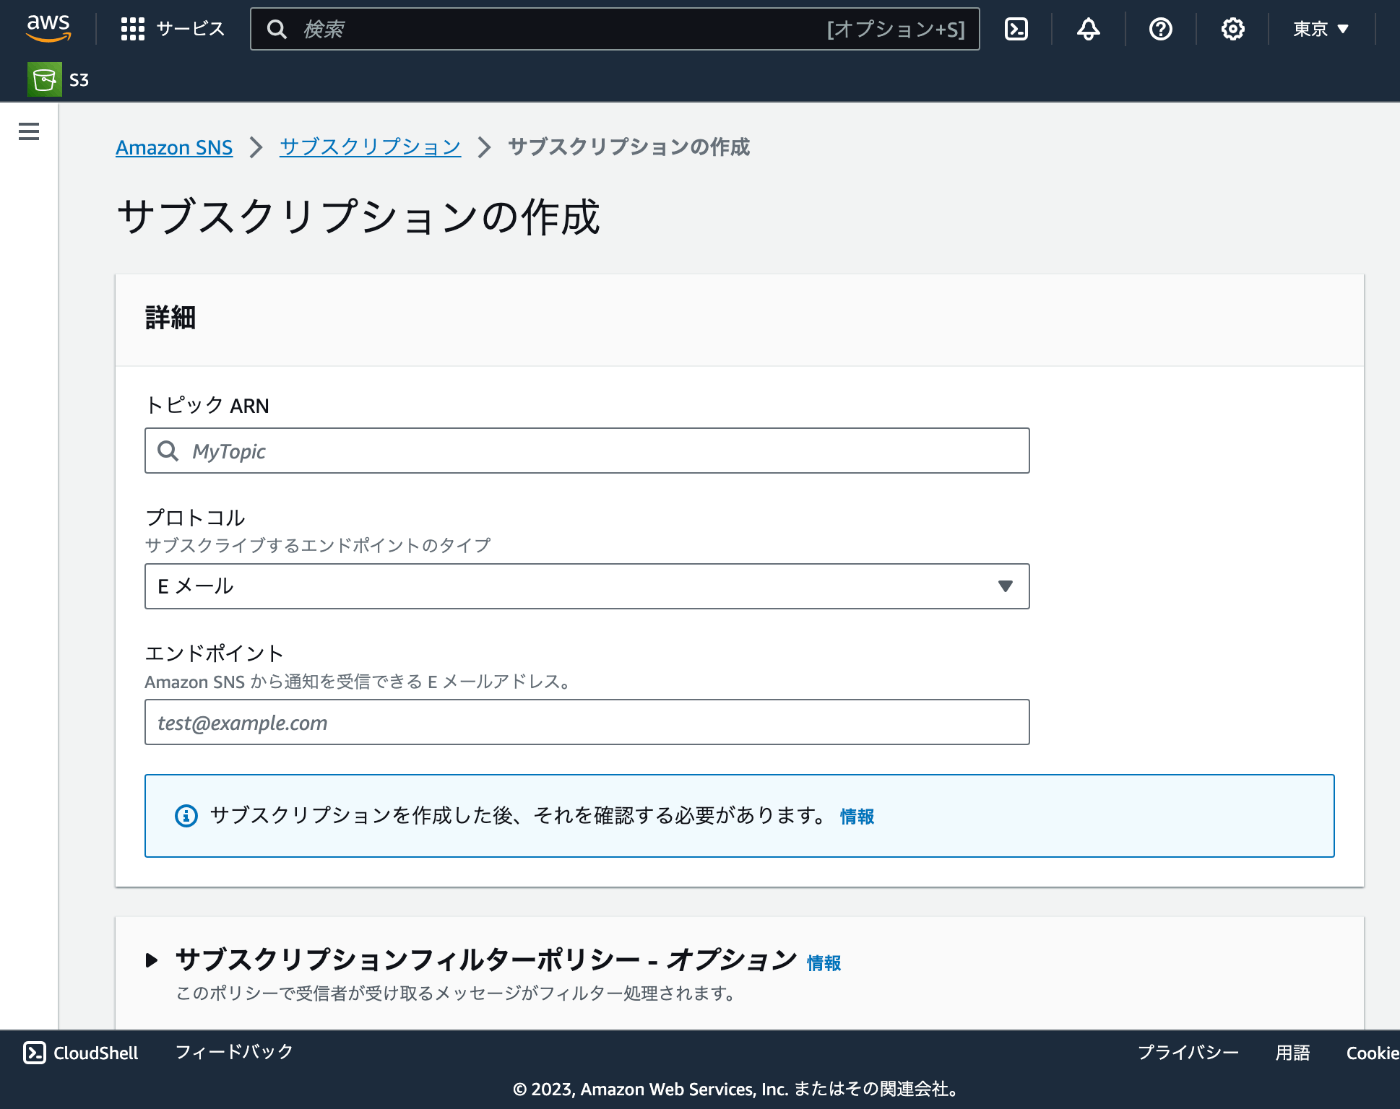Viewport: 1400px width, 1109px height.
Task: Expand サブスクリプションフィルターポリシー section
Action: point(152,960)
